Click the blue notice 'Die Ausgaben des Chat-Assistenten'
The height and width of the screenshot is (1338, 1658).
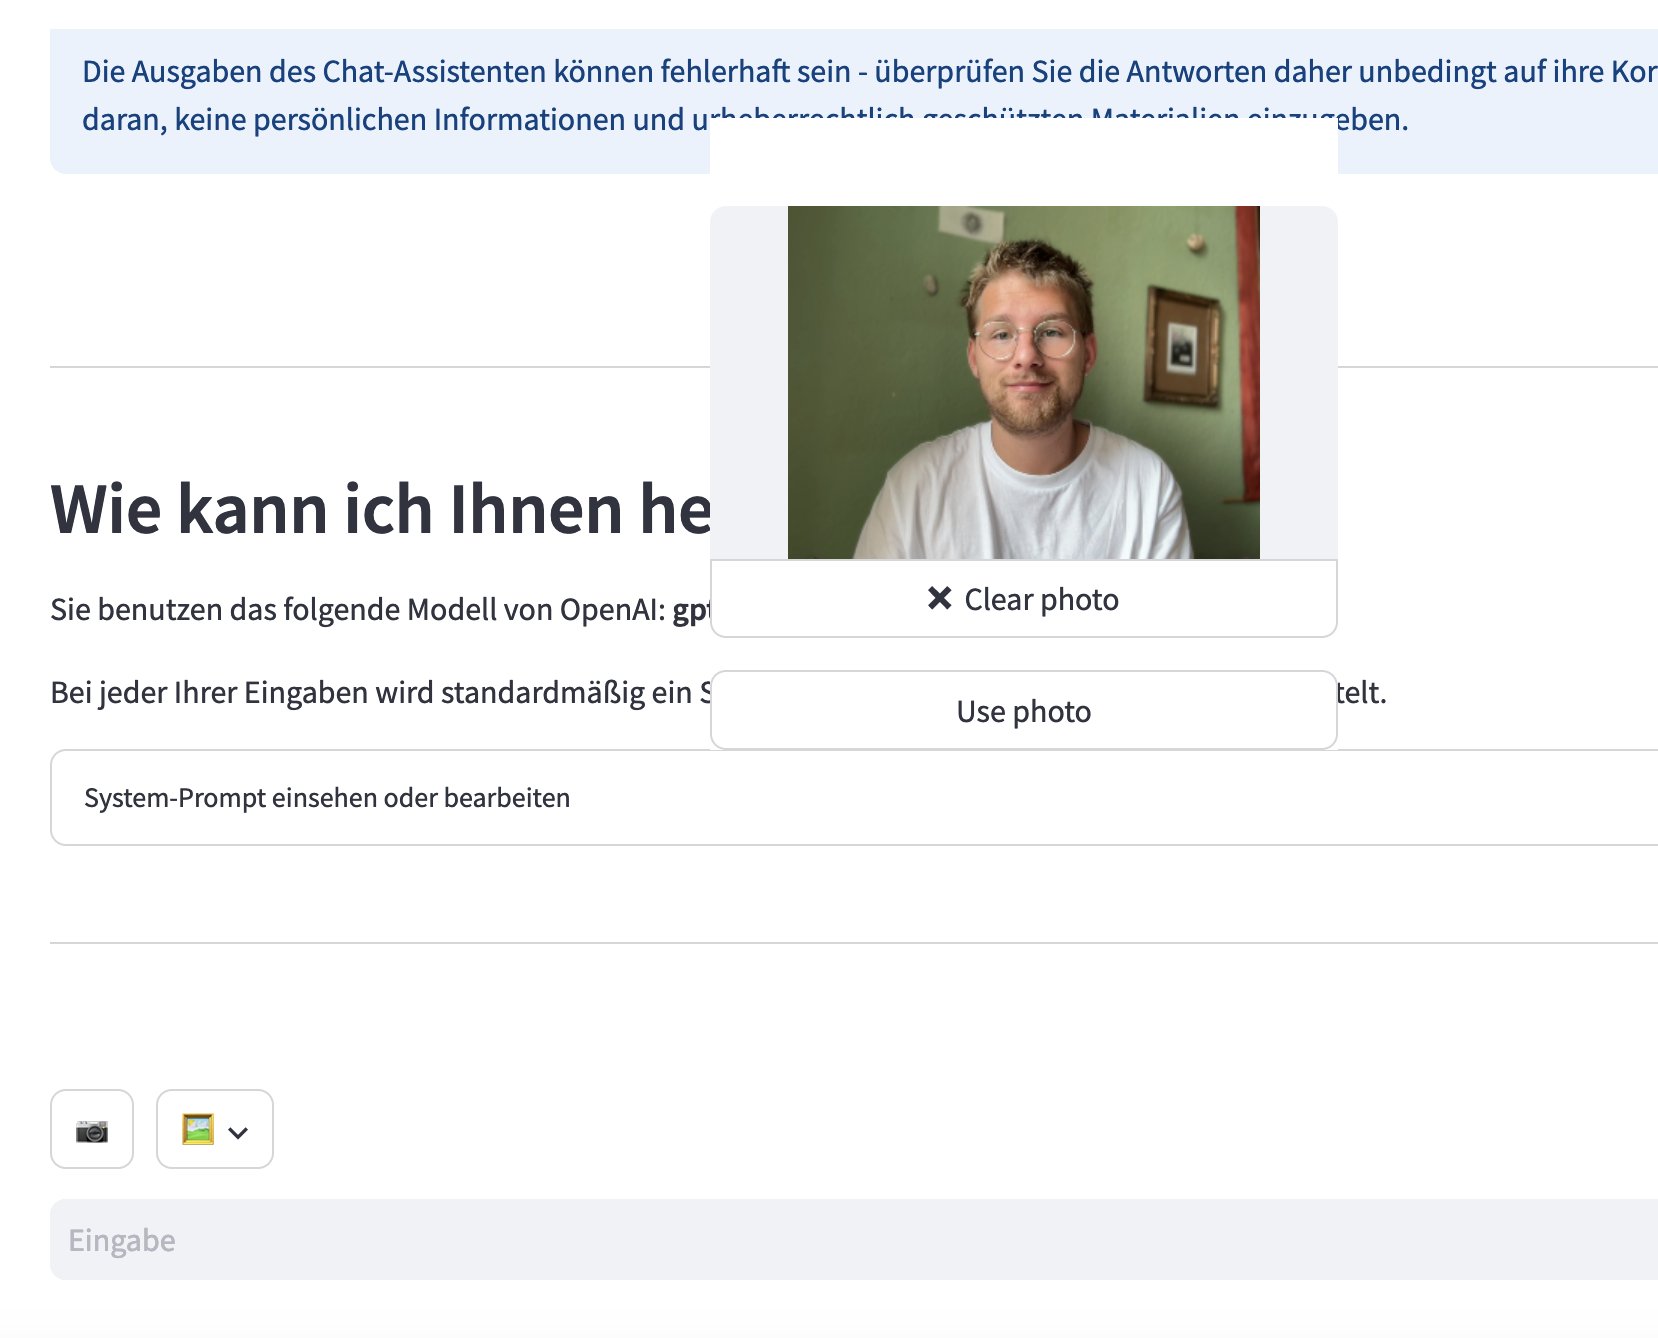click(854, 101)
